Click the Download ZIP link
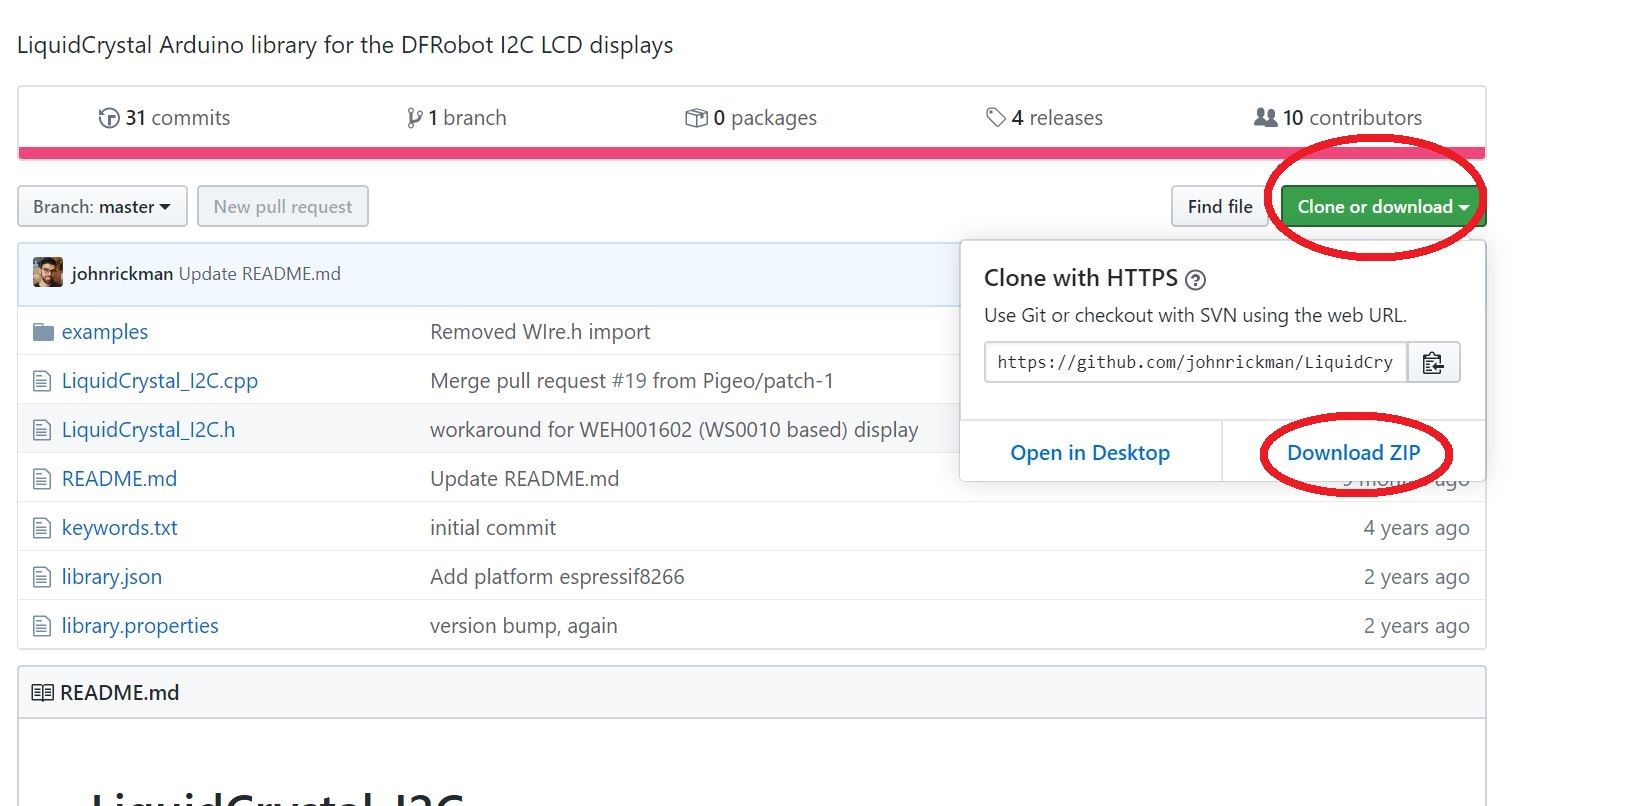This screenshot has height=806, width=1645. (1353, 453)
